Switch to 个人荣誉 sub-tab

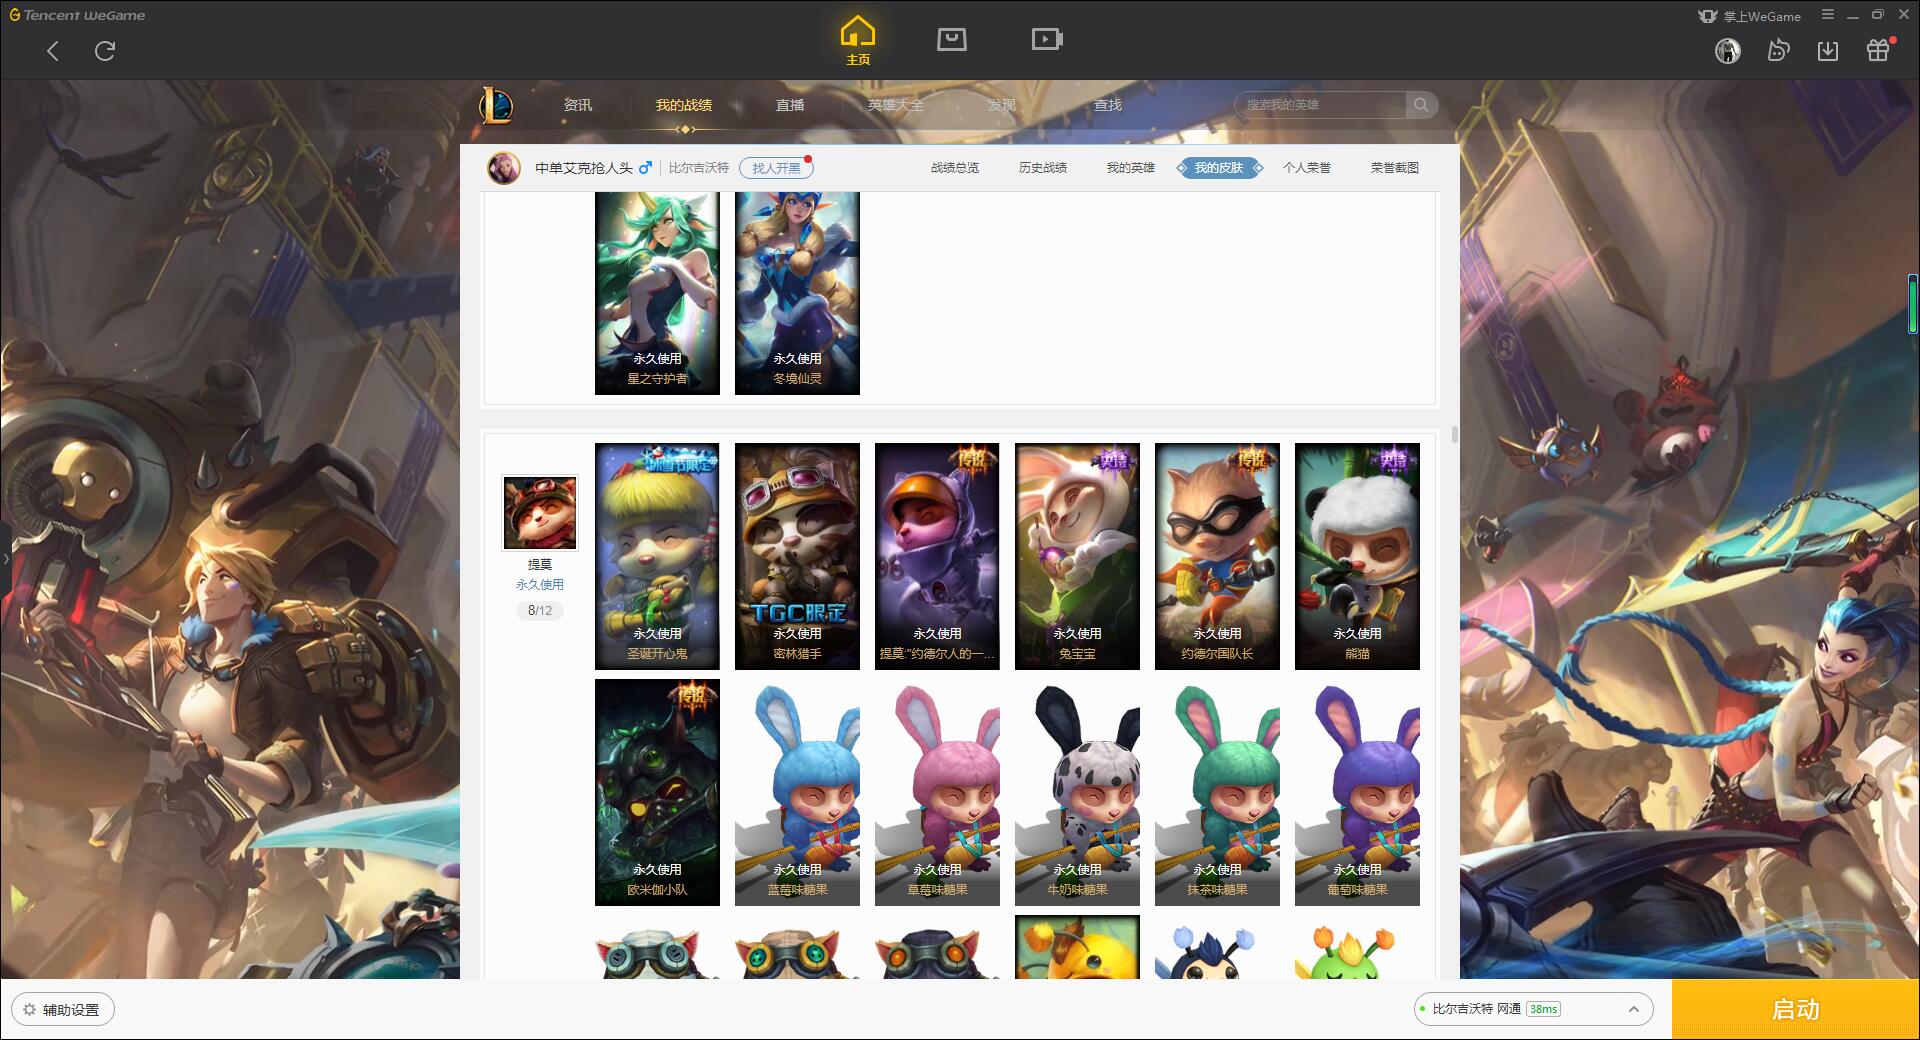1307,168
